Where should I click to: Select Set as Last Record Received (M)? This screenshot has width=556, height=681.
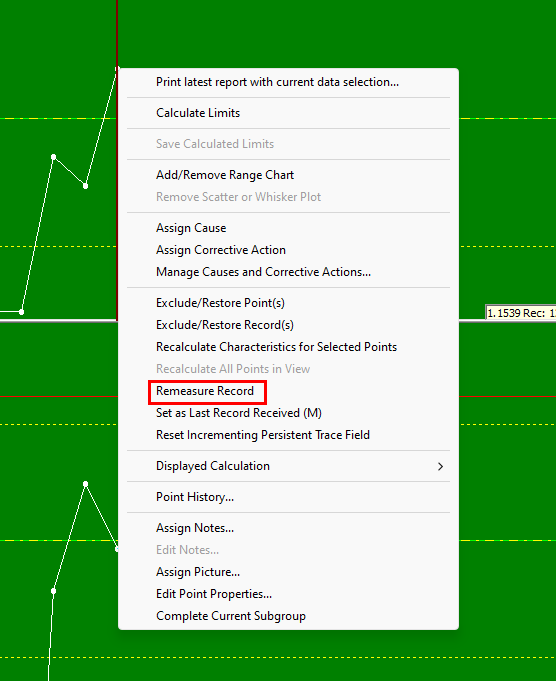click(x=288, y=413)
